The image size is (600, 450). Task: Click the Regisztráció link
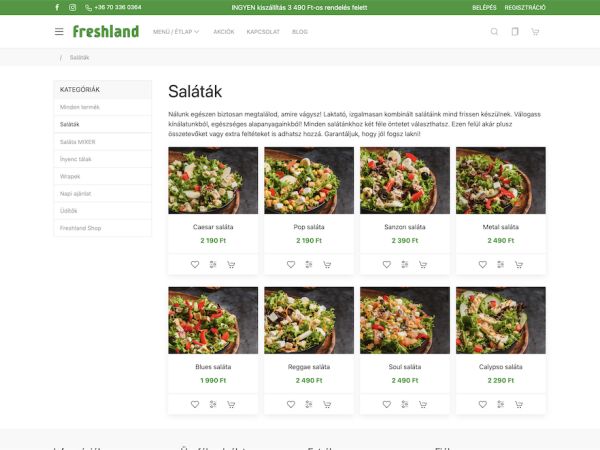coord(525,8)
